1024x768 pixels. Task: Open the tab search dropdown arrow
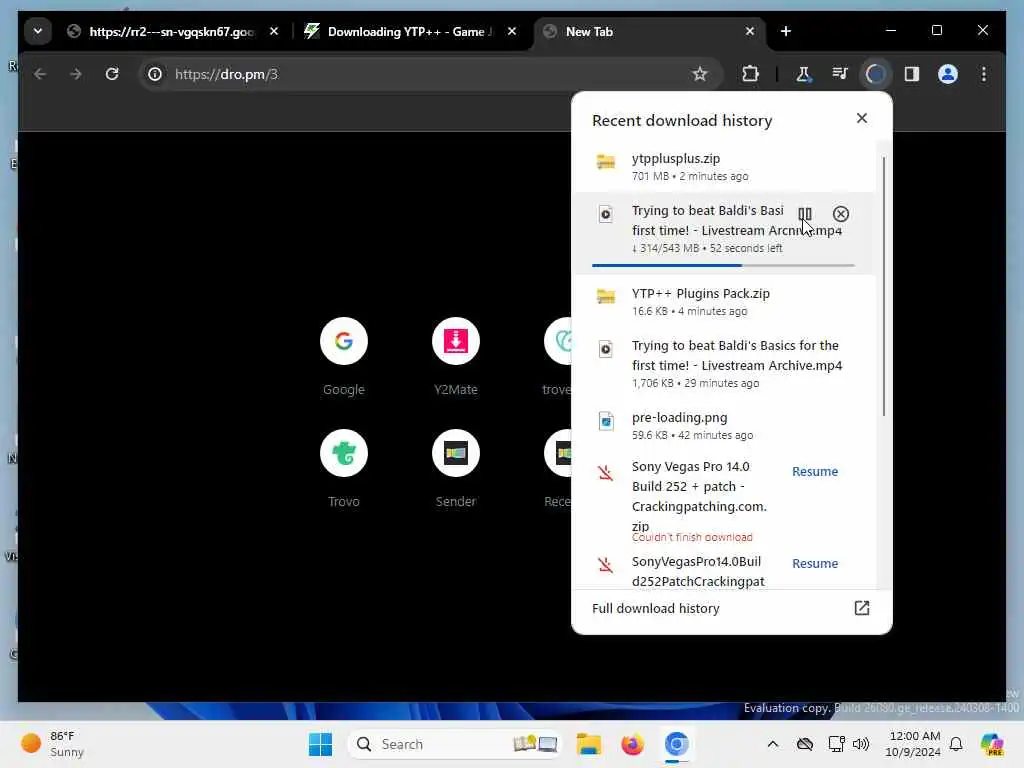tap(38, 31)
